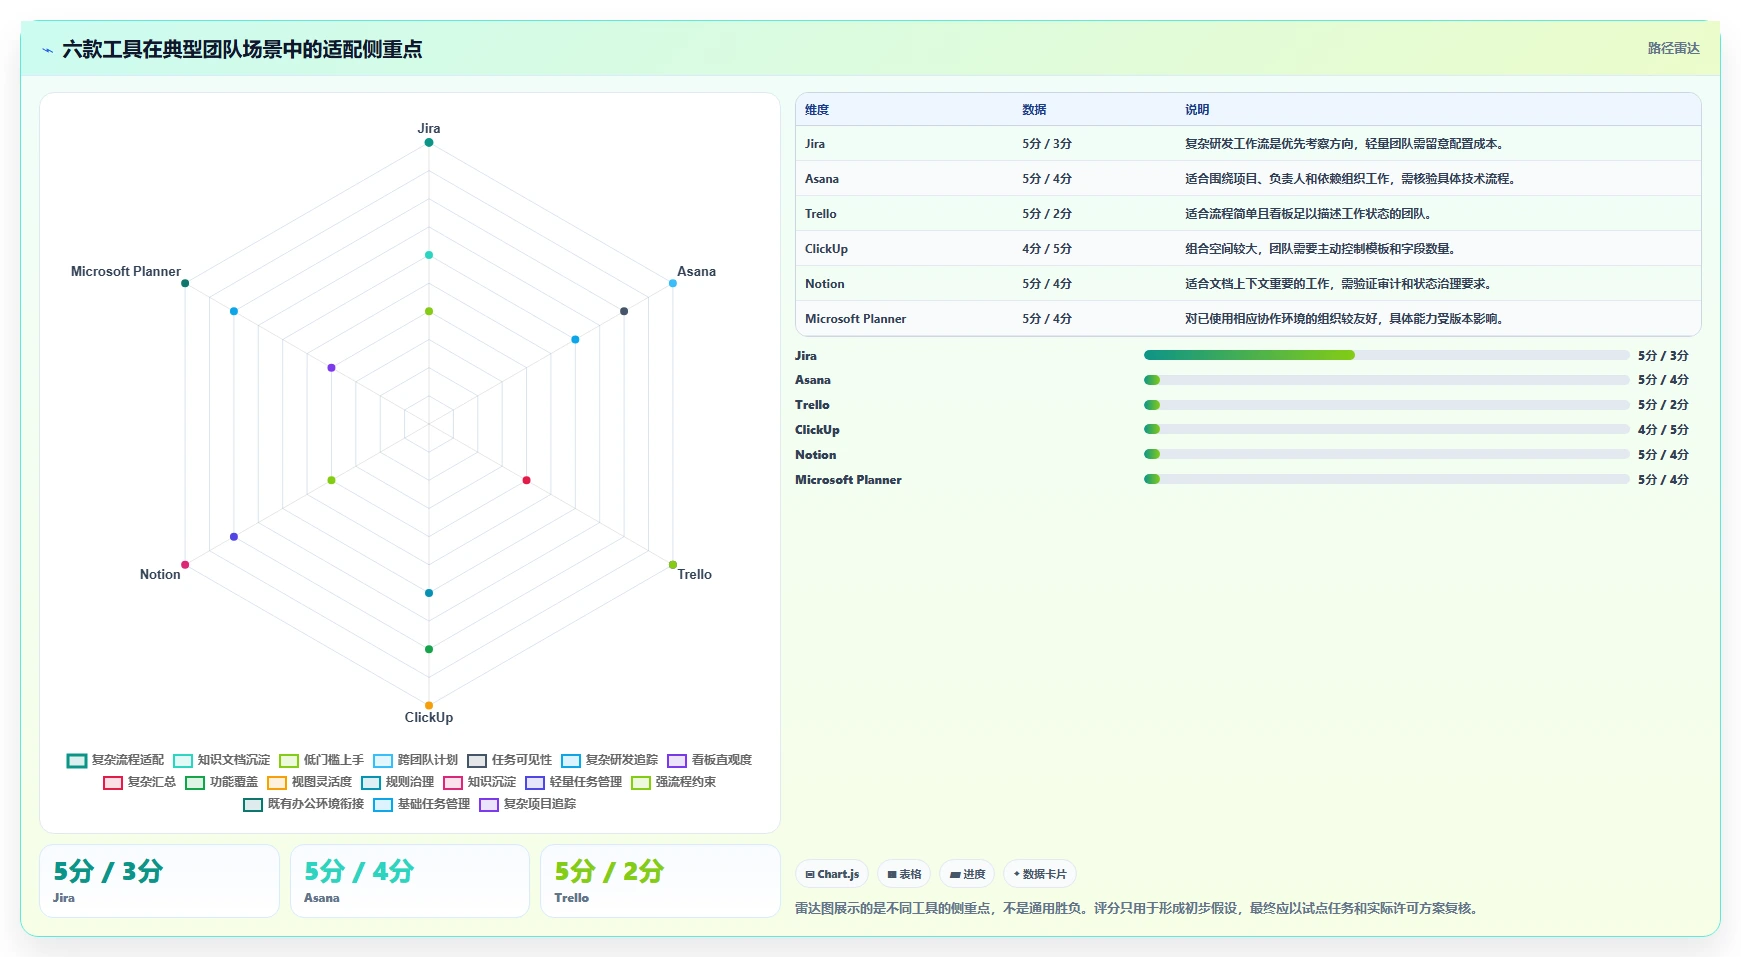Click the Trello axis label on radar
This screenshot has width=1741, height=957.
pyautogui.click(x=694, y=574)
